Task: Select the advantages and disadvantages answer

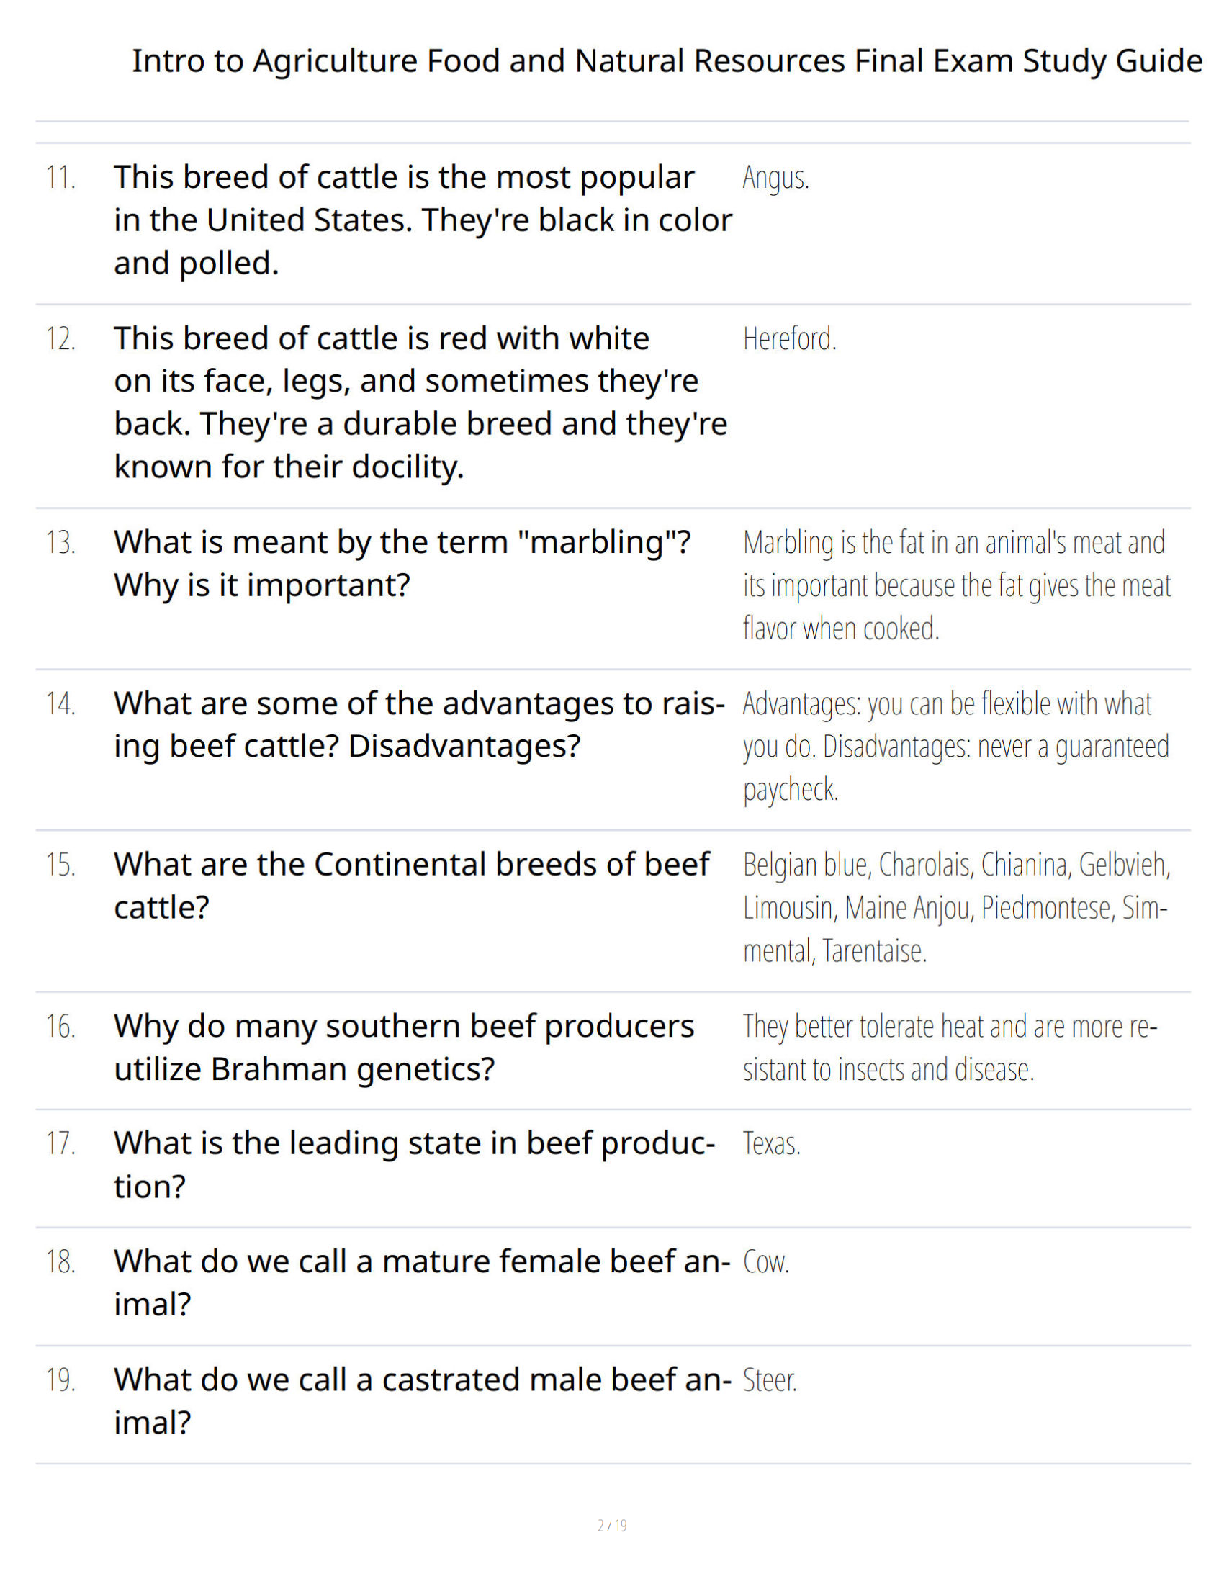Action: (955, 747)
